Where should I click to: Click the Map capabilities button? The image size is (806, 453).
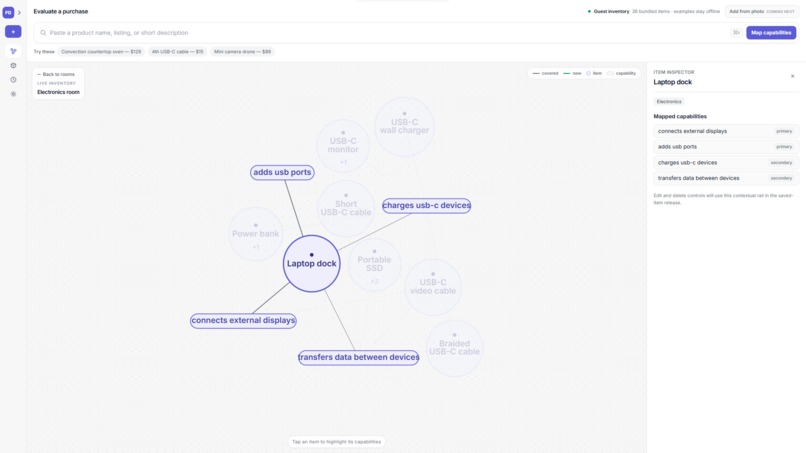click(771, 32)
